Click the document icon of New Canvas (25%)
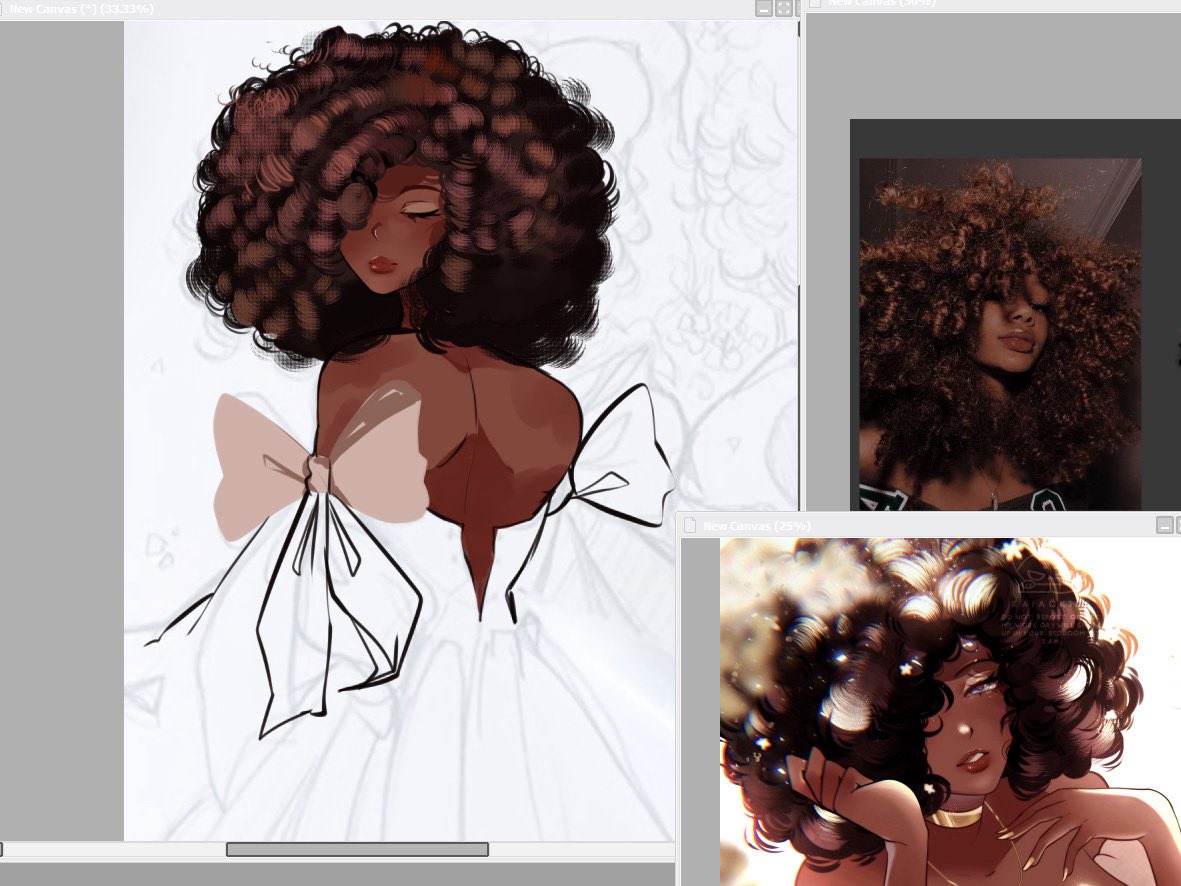 pyautogui.click(x=689, y=525)
